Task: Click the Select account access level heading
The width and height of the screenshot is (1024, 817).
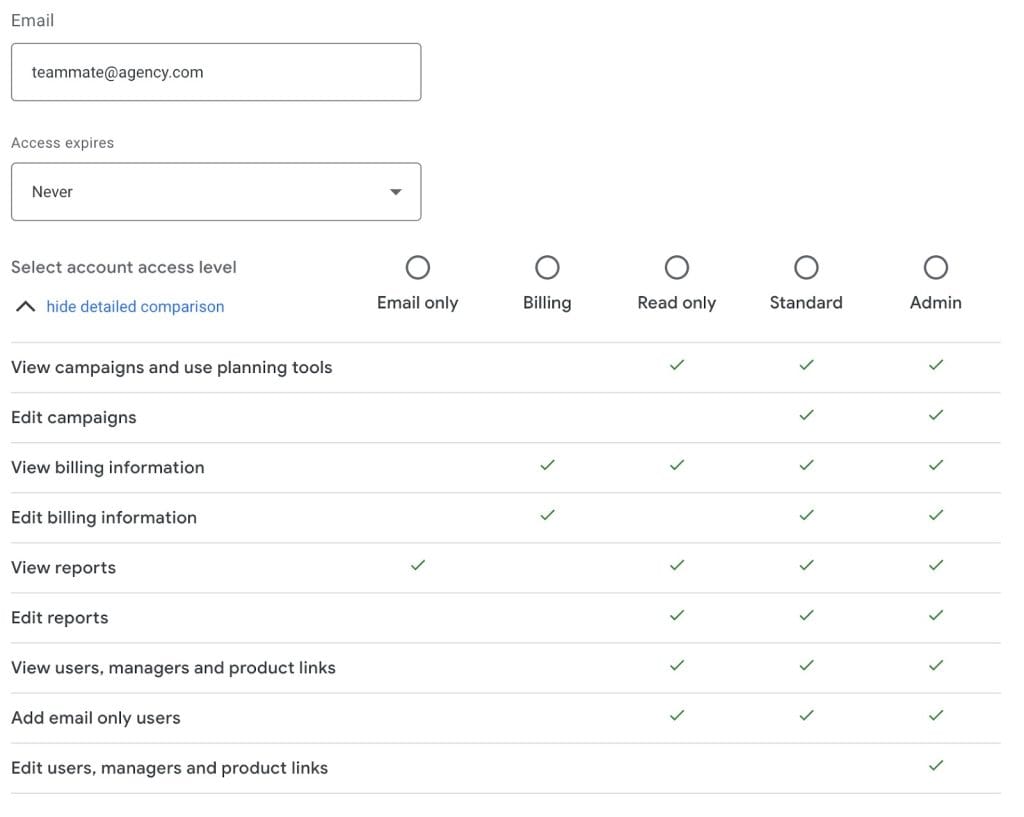Action: click(x=123, y=267)
